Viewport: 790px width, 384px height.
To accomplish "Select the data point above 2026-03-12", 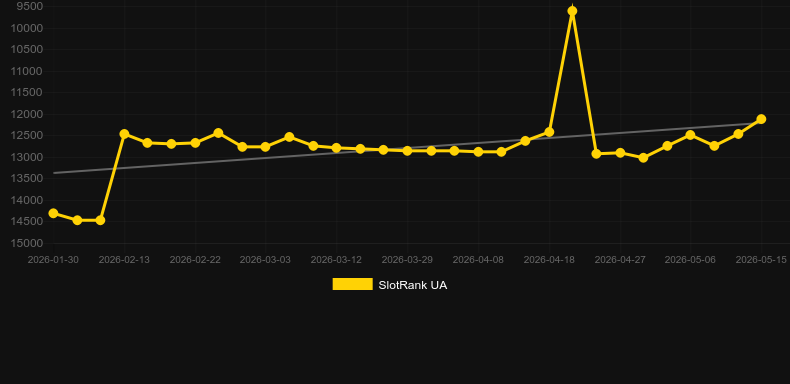I will pyautogui.click(x=337, y=148).
